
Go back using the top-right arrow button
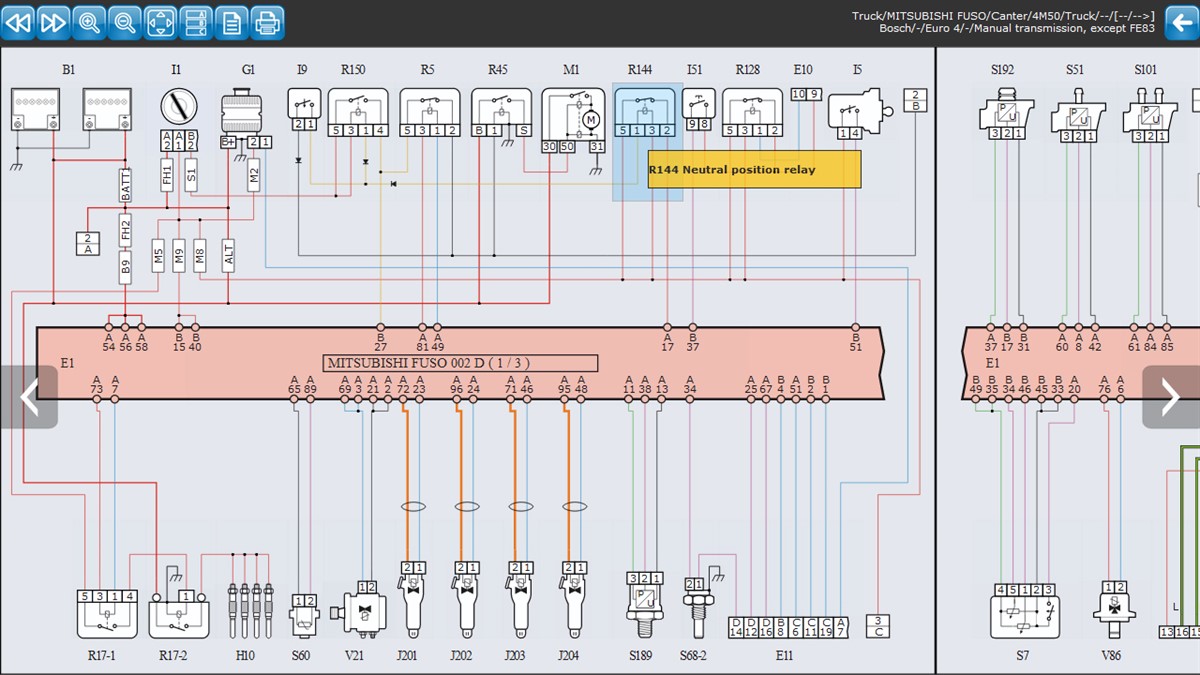1181,22
